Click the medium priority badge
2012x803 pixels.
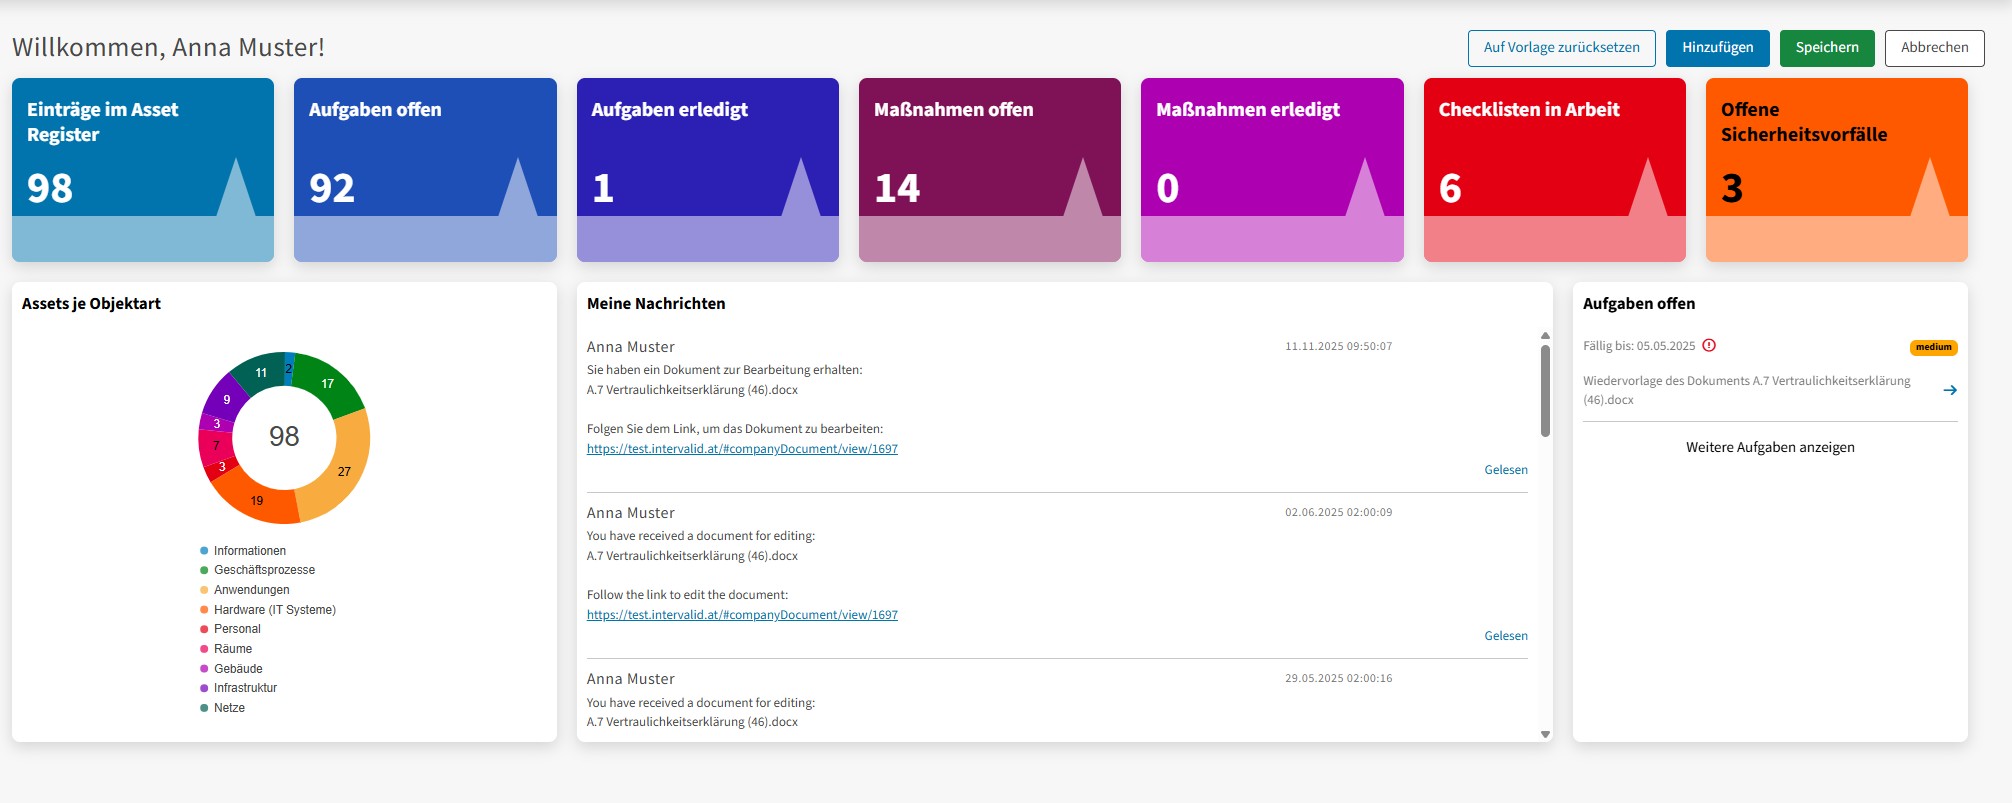tap(1933, 347)
